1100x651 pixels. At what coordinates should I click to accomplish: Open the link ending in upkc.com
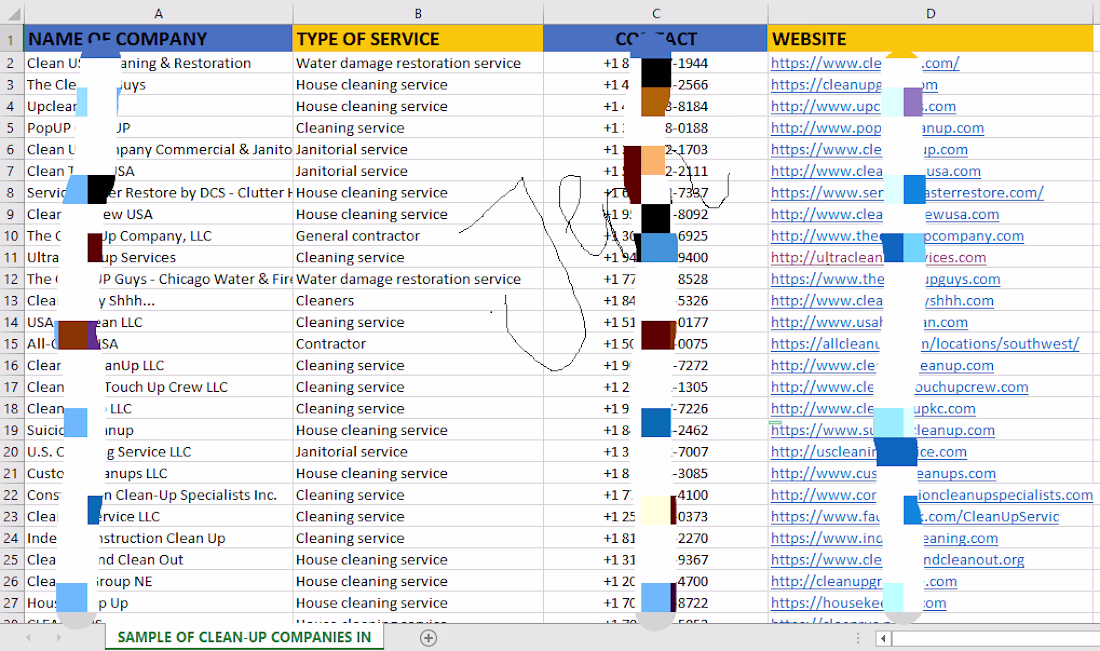coord(873,409)
